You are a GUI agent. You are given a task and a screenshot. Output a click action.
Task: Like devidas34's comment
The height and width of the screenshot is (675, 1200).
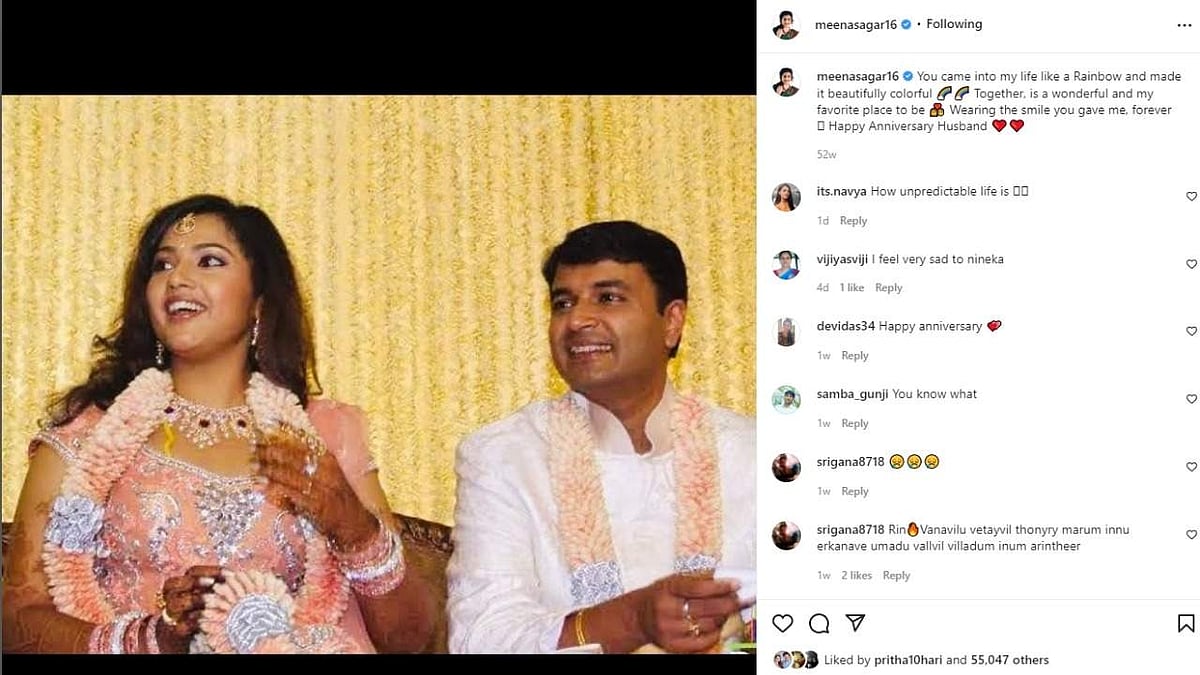pos(1191,332)
